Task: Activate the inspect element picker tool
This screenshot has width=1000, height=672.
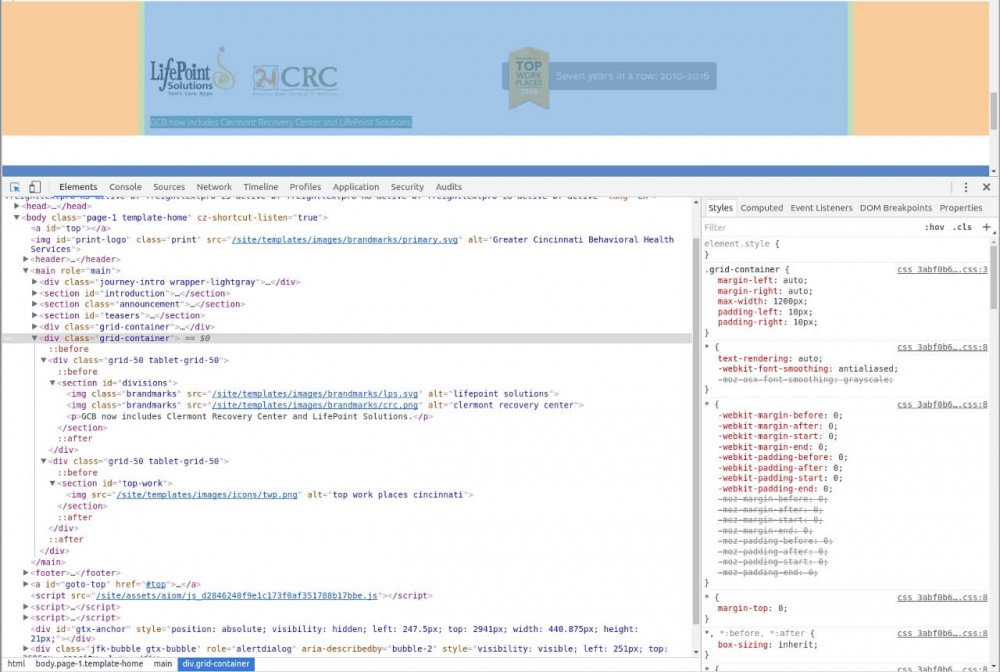Action: pyautogui.click(x=16, y=187)
